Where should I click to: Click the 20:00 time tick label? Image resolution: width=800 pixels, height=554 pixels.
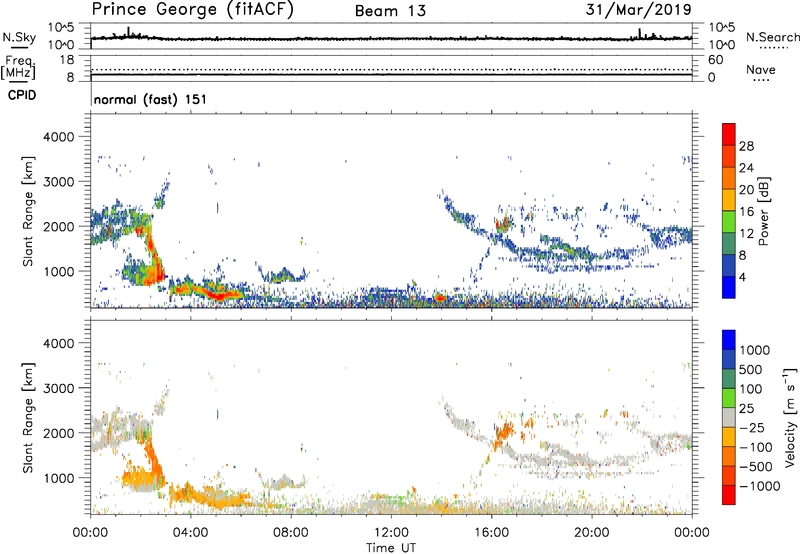tap(591, 533)
